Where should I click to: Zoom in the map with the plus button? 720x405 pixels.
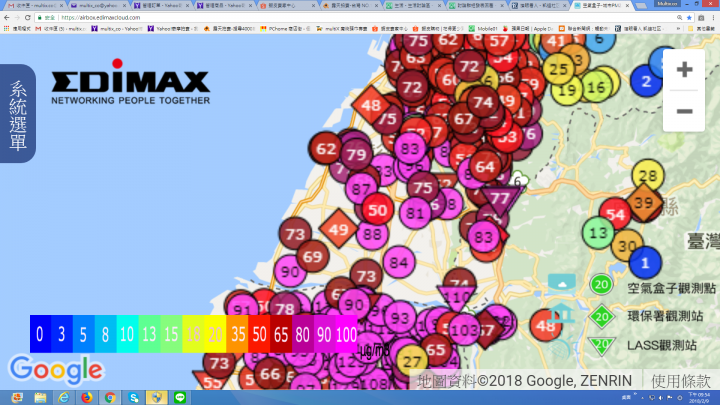pyautogui.click(x=684, y=70)
